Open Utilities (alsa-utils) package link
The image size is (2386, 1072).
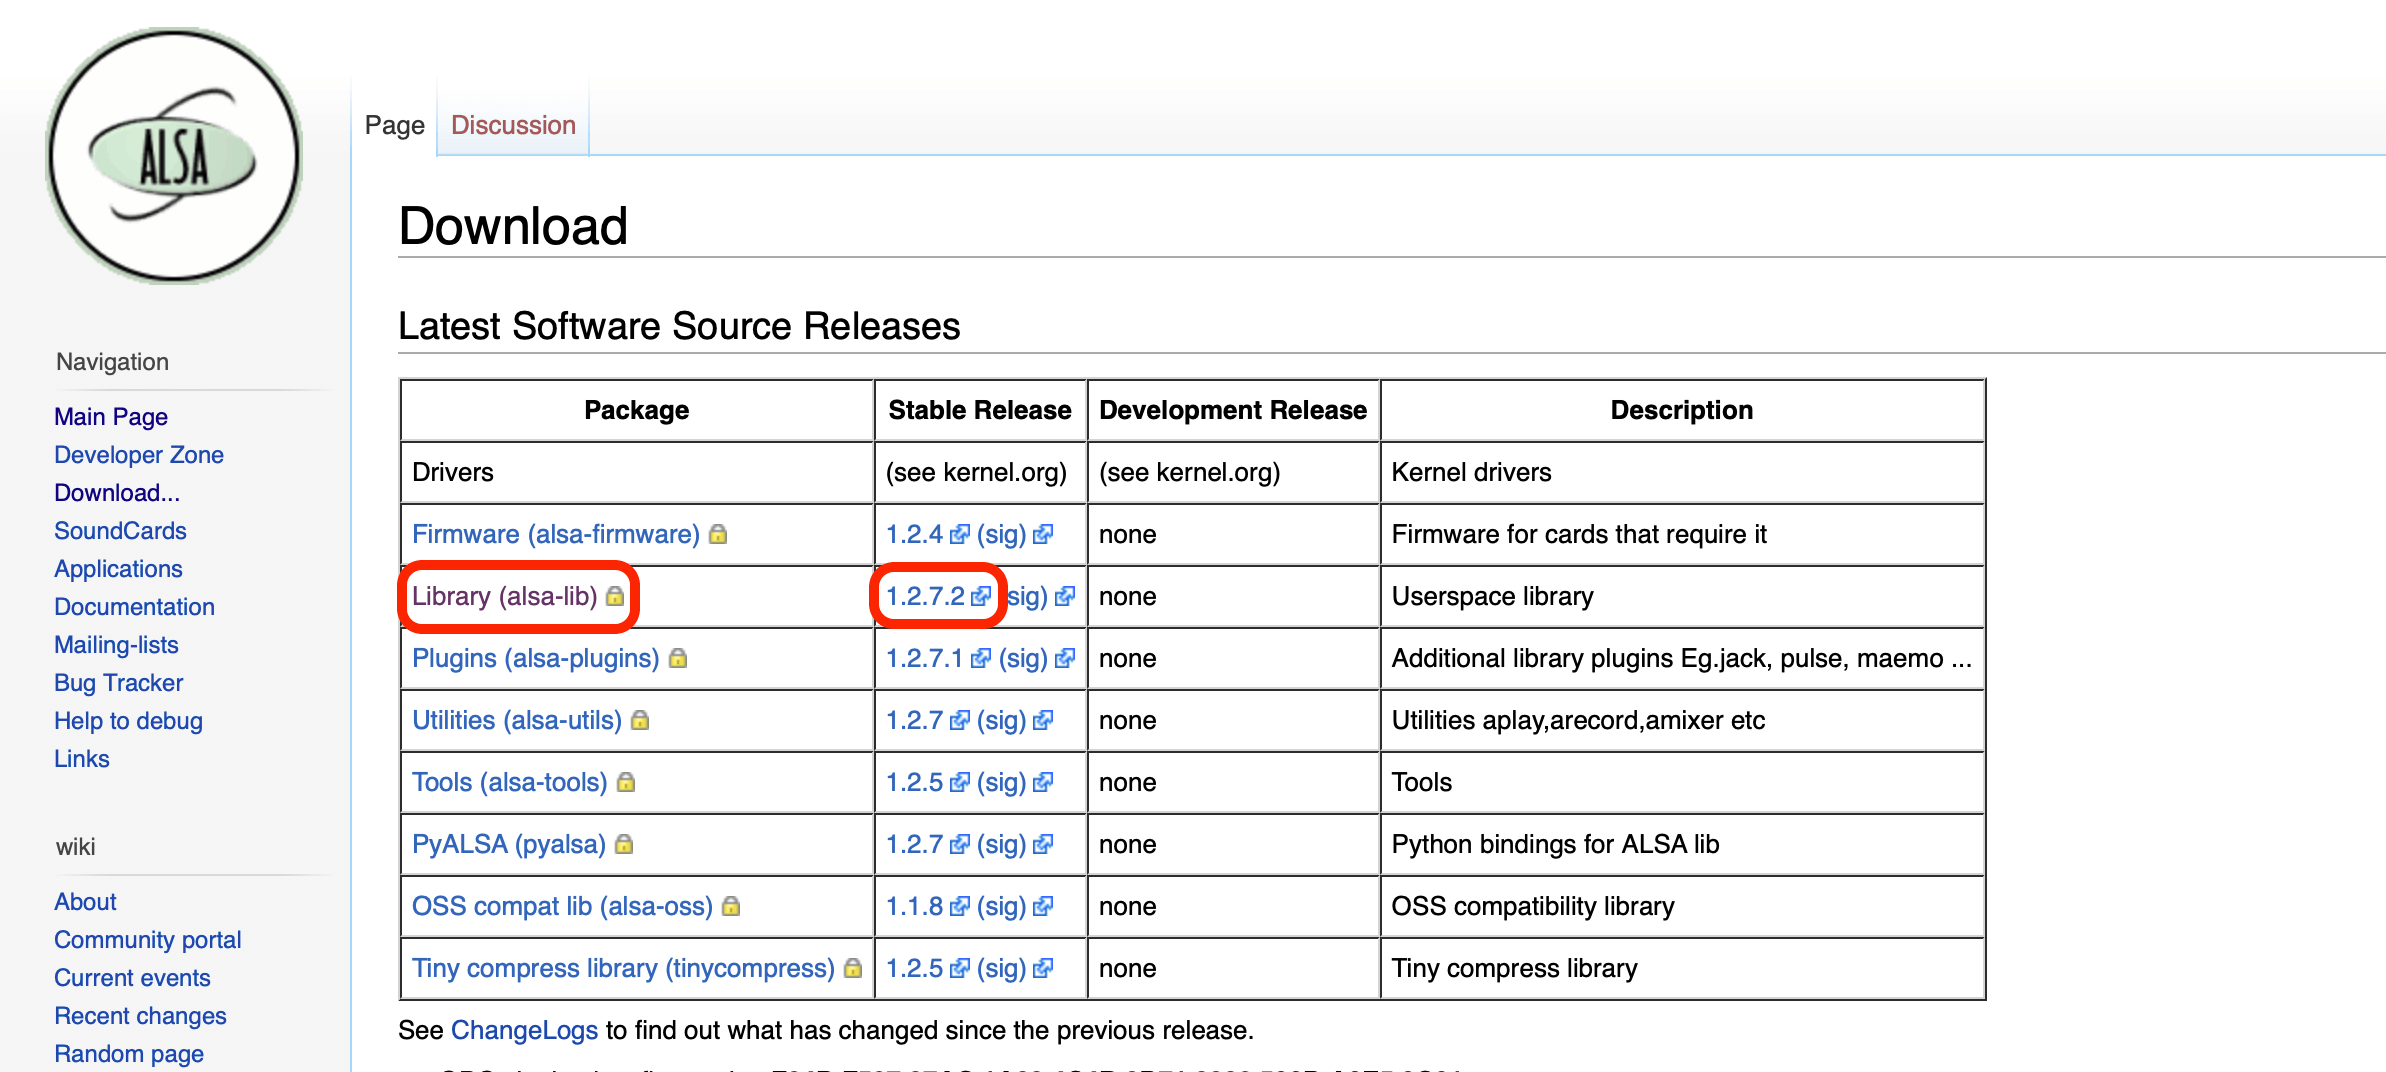(x=517, y=721)
